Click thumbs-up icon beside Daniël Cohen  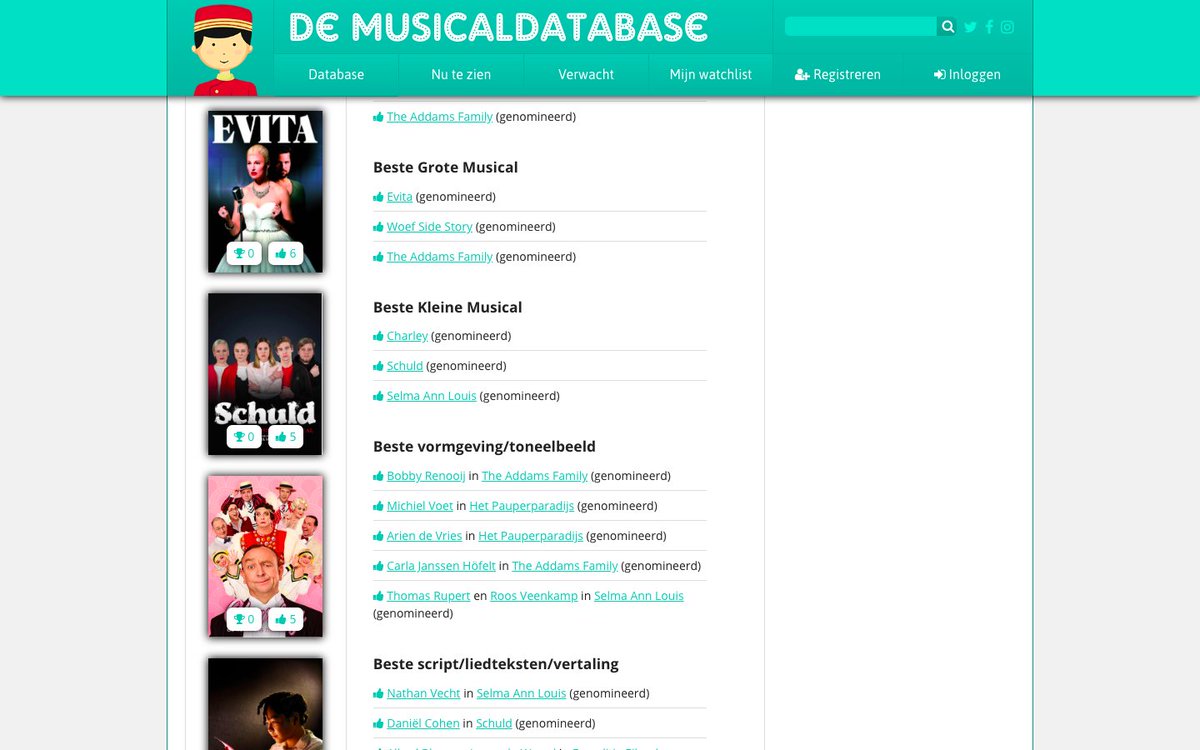pyautogui.click(x=379, y=724)
